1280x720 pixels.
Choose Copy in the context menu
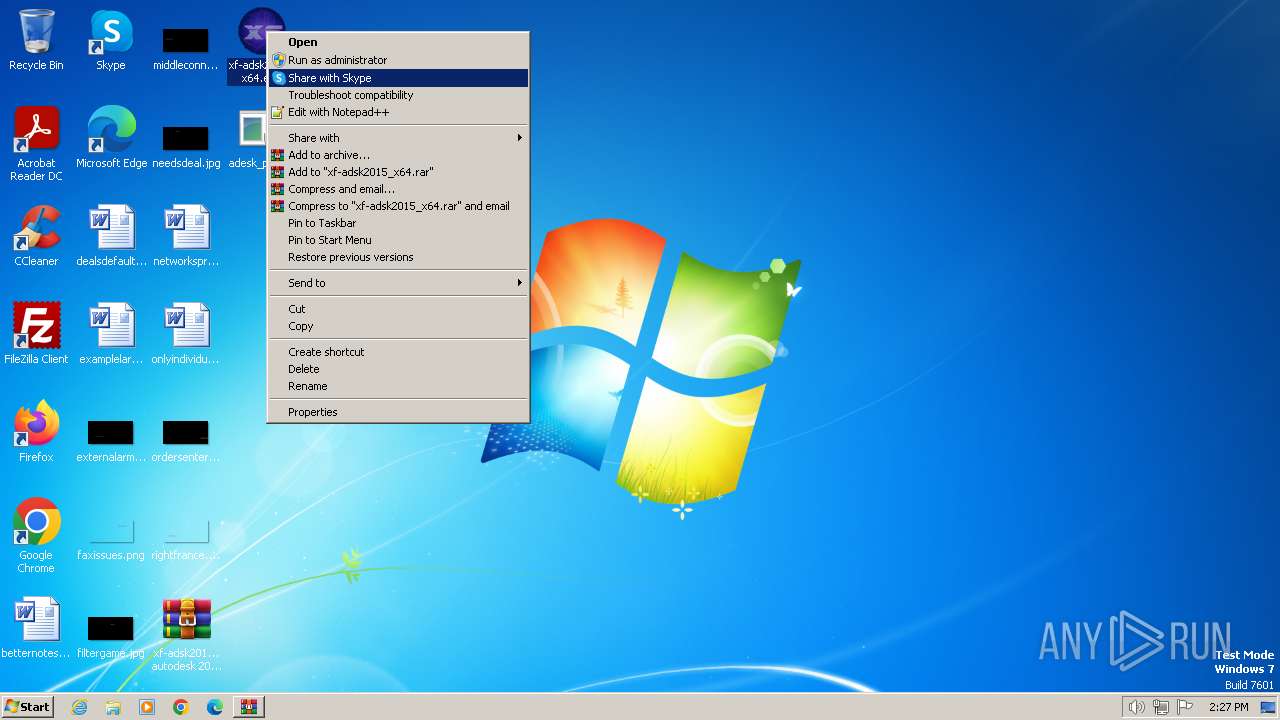[398, 326]
